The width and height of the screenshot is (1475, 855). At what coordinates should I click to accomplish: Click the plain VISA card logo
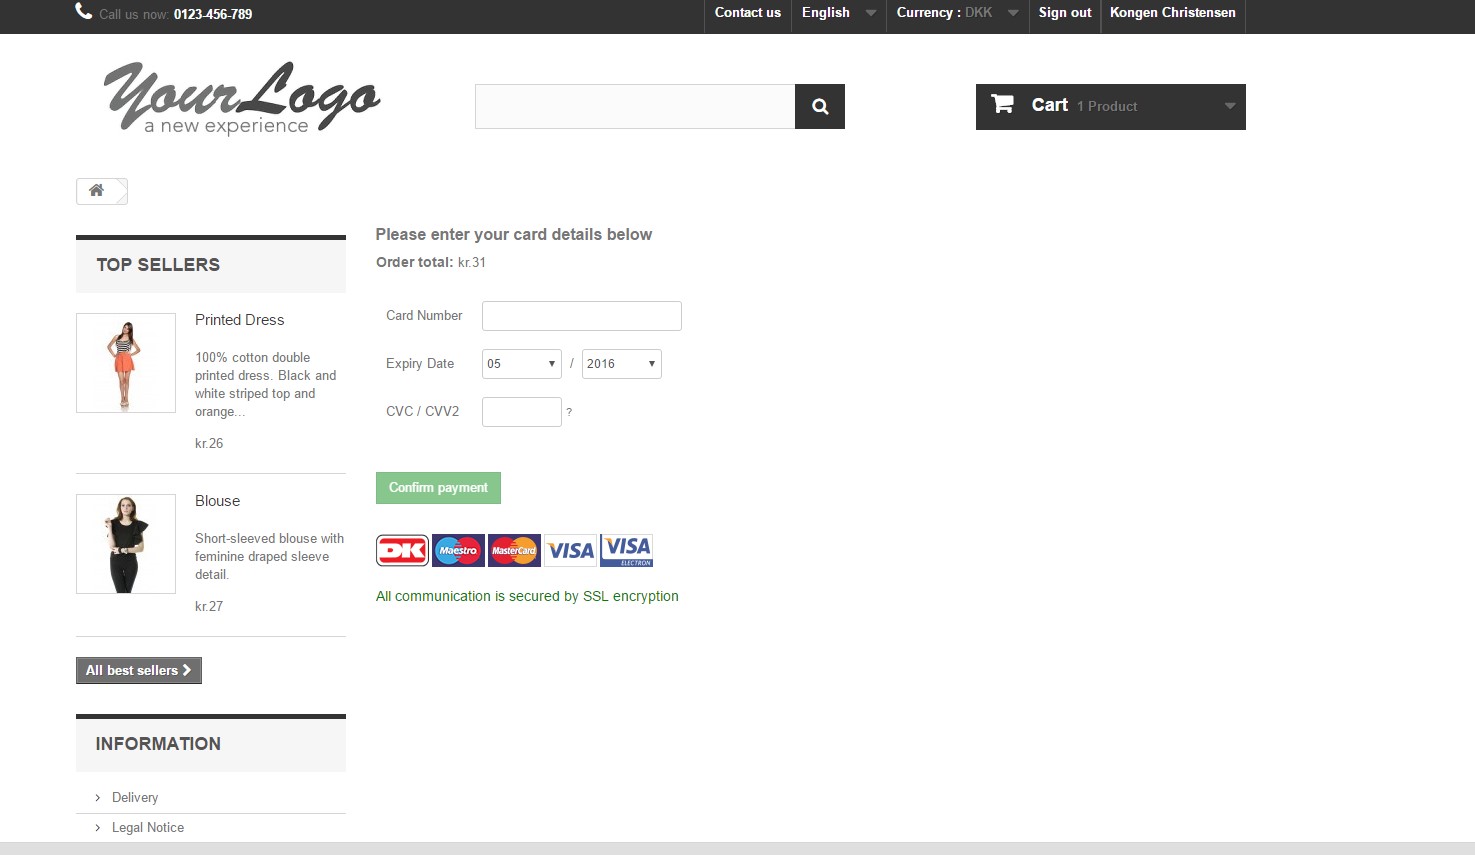(x=570, y=550)
